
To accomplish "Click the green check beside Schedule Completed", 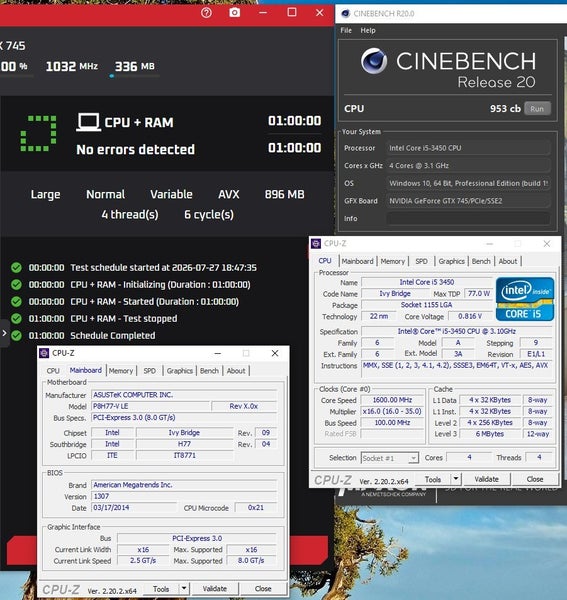I will (16, 336).
